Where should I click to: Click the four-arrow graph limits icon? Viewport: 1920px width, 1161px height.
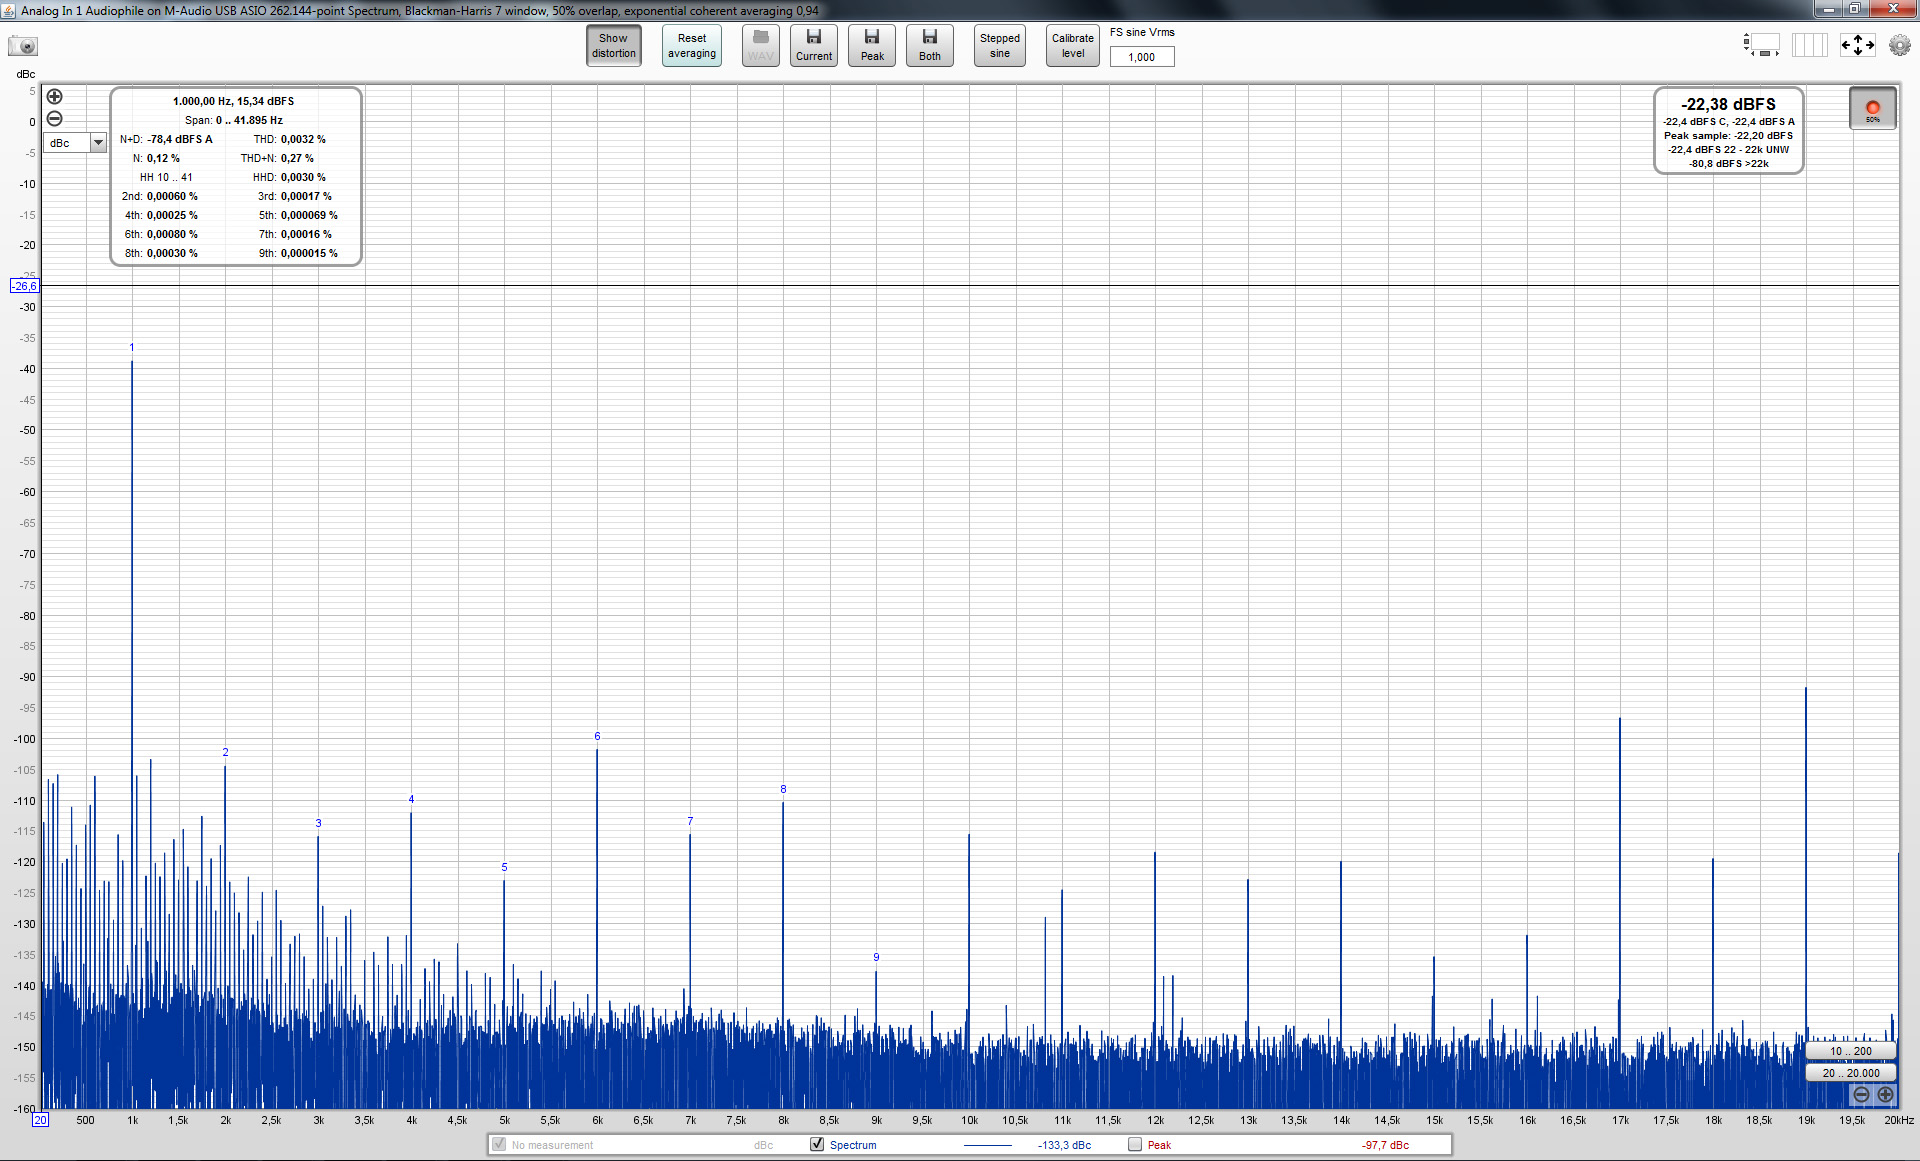1857,45
